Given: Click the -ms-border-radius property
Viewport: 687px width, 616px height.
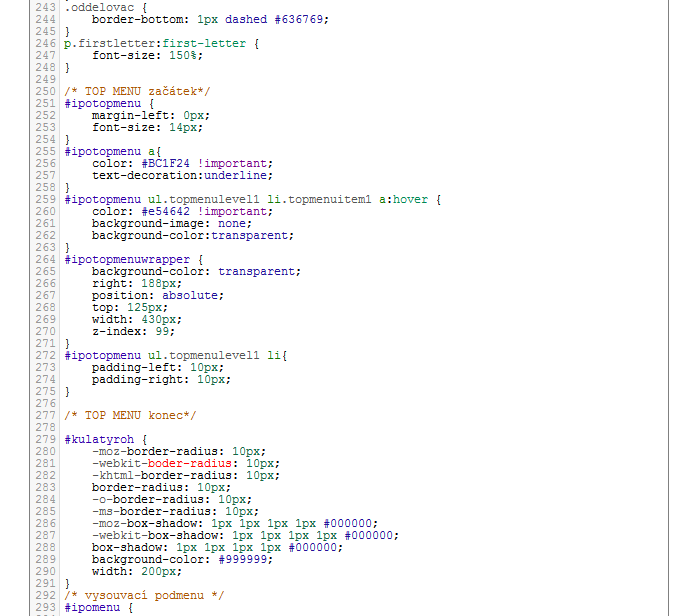Looking at the screenshot, I should pyautogui.click(x=151, y=511).
